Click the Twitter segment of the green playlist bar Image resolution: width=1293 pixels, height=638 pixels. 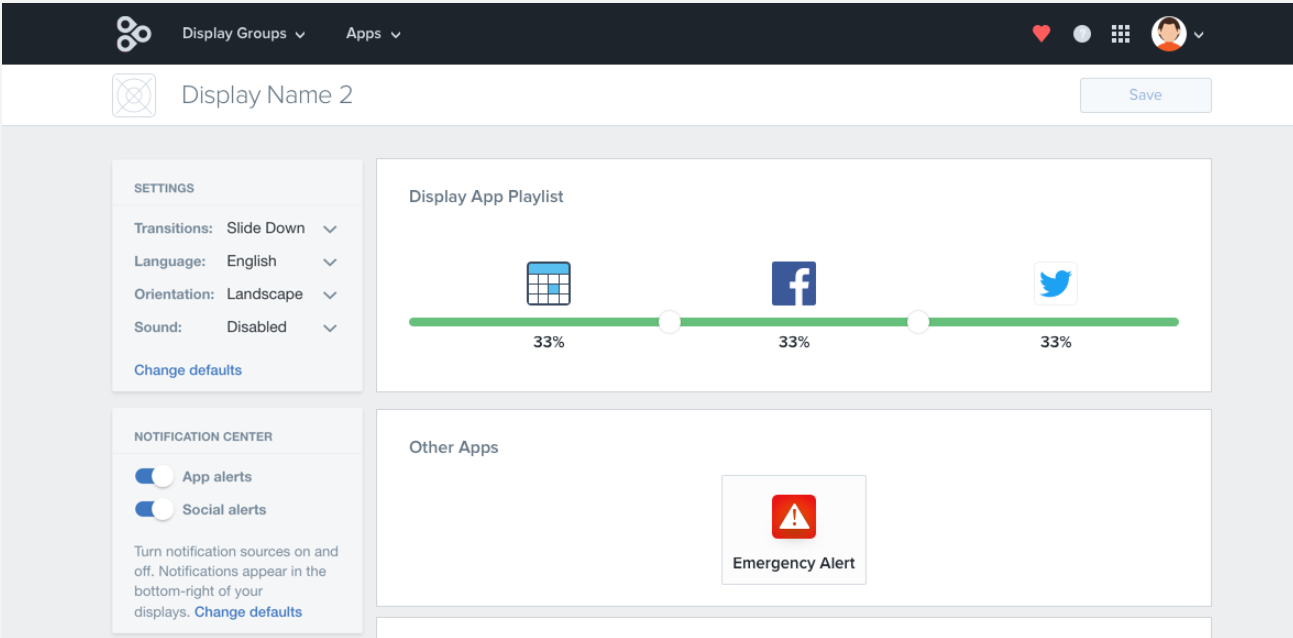click(x=1054, y=322)
